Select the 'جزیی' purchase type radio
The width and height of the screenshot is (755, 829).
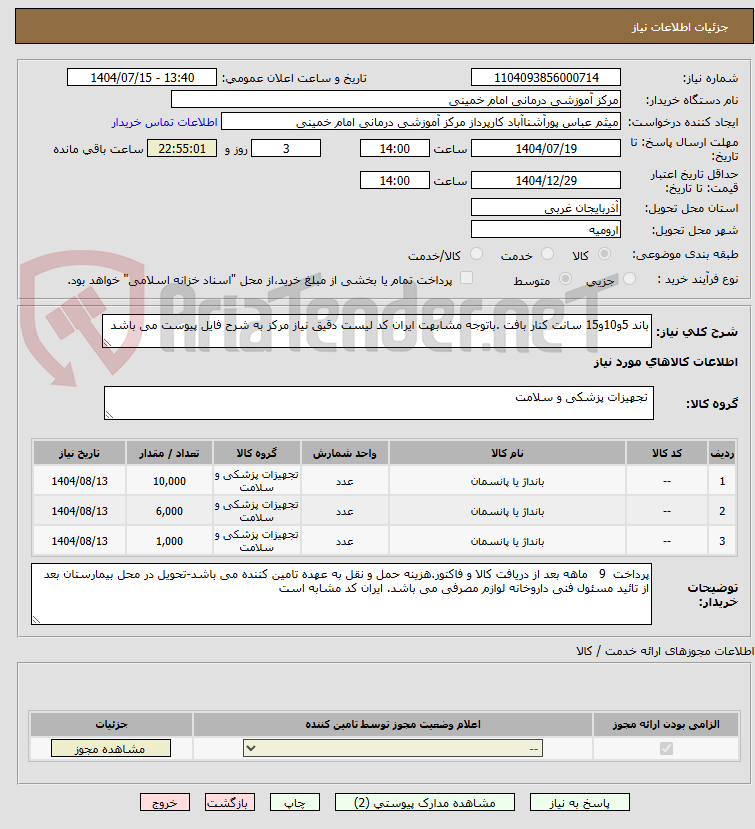(629, 279)
